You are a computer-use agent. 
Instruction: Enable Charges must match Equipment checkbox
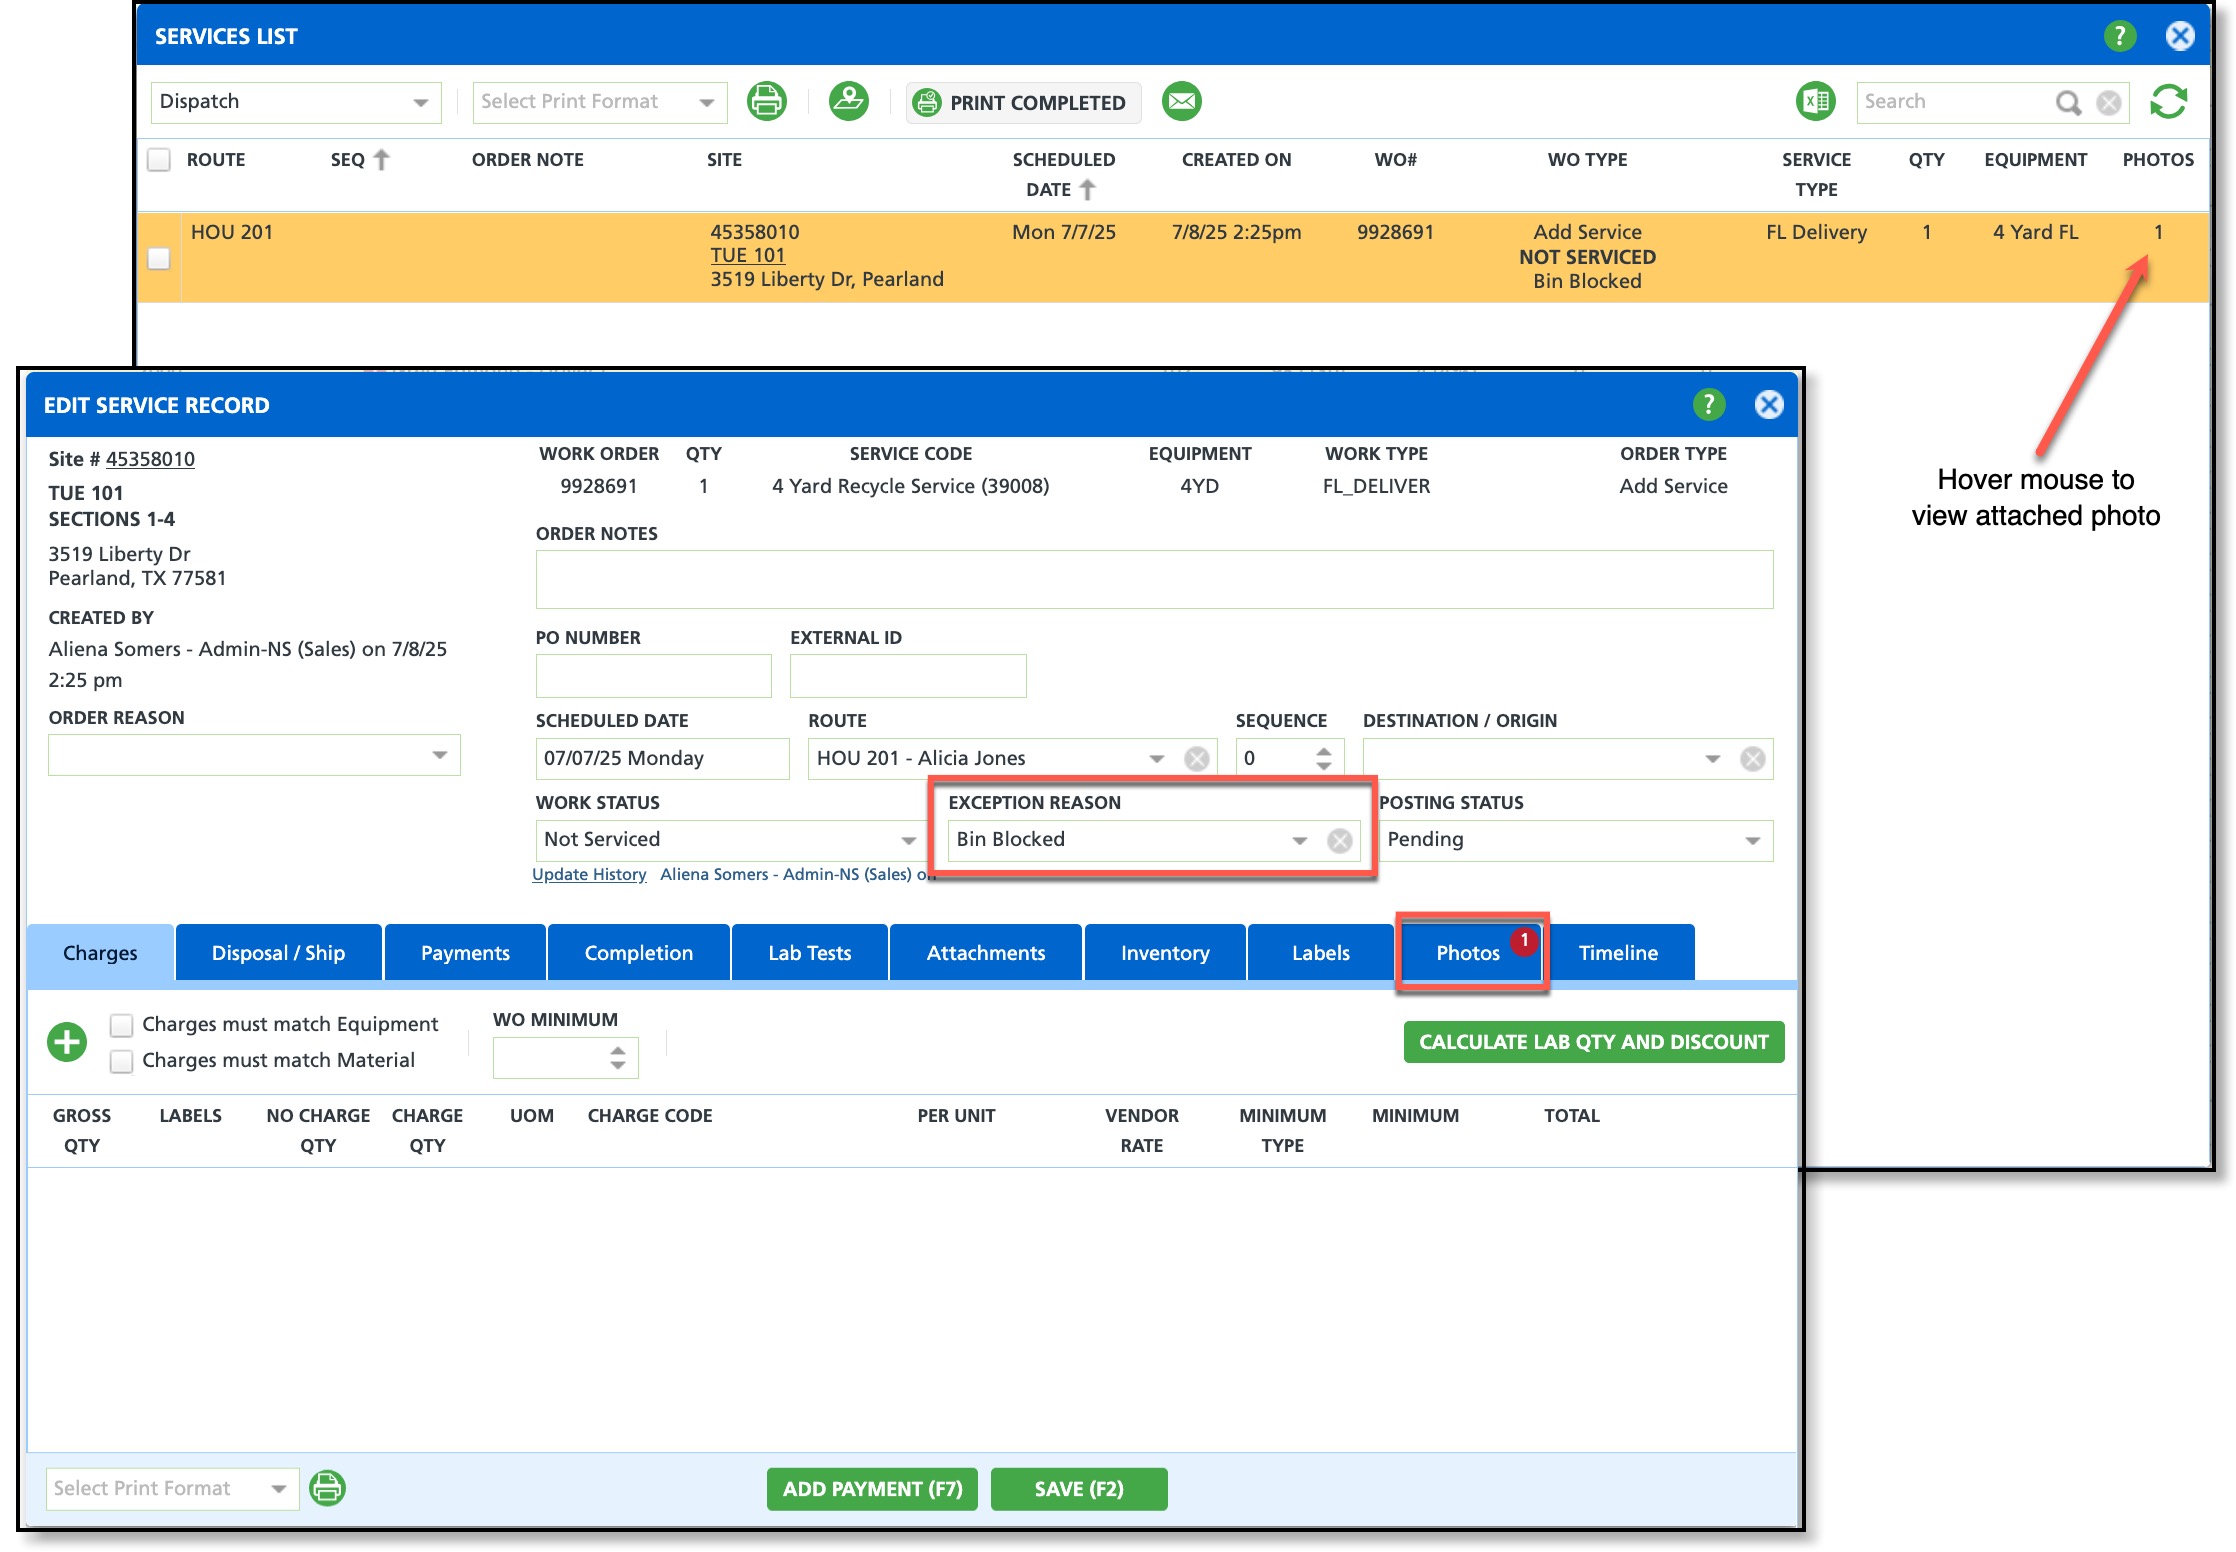tap(121, 1025)
